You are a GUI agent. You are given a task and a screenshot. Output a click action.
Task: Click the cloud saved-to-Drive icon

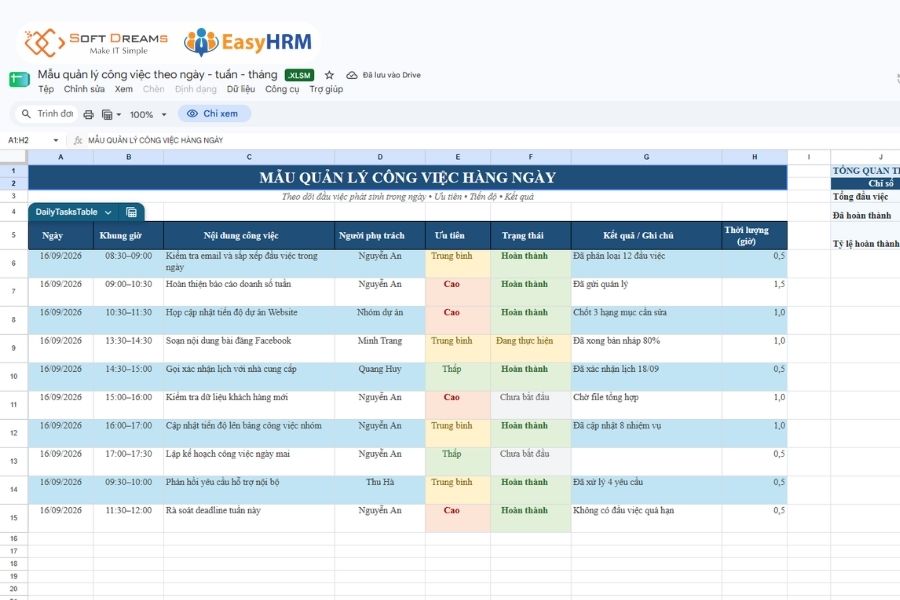click(x=351, y=75)
